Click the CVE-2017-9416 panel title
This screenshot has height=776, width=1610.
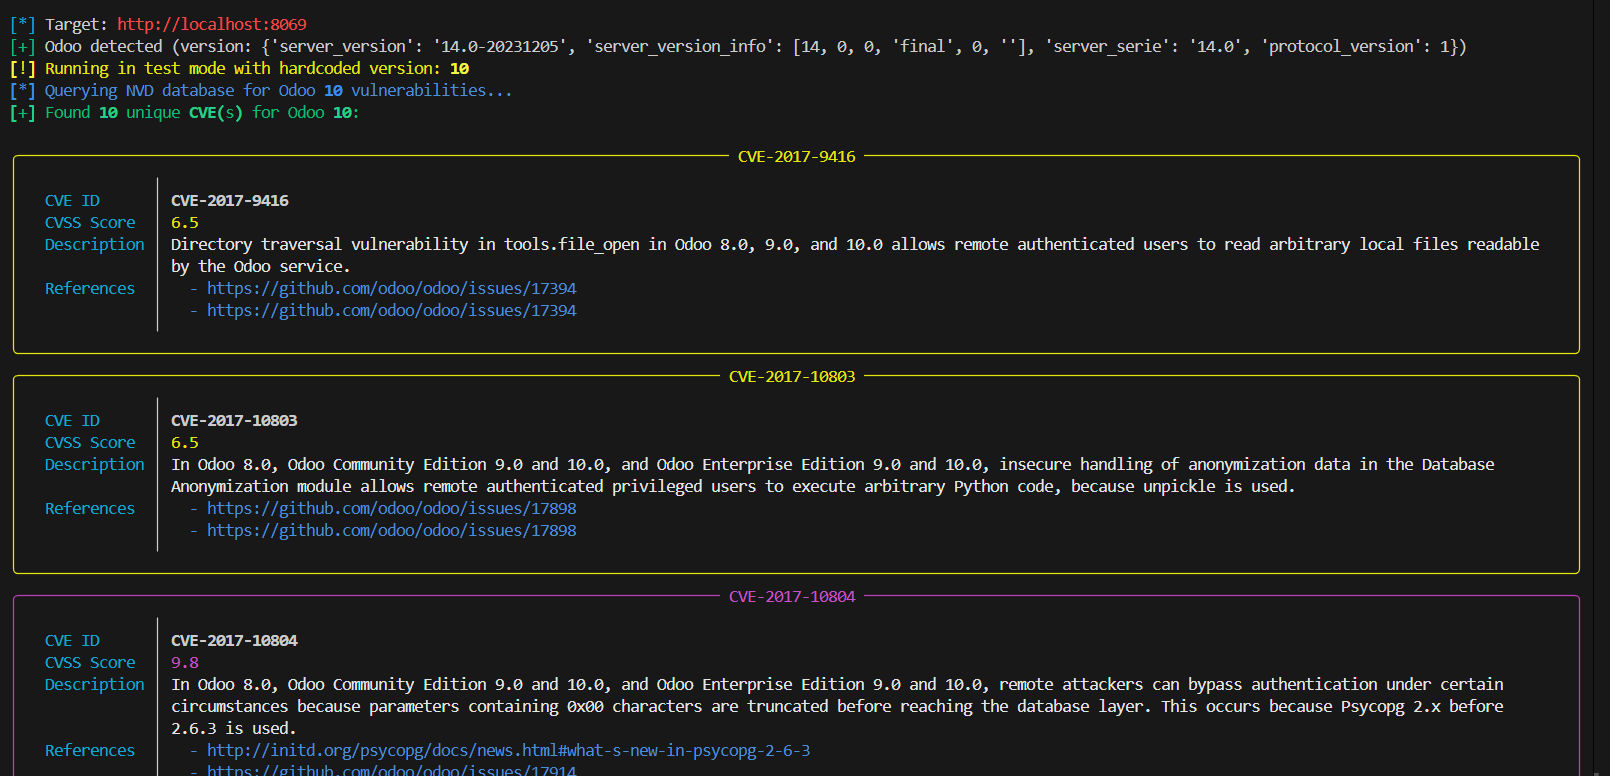pyautogui.click(x=796, y=156)
